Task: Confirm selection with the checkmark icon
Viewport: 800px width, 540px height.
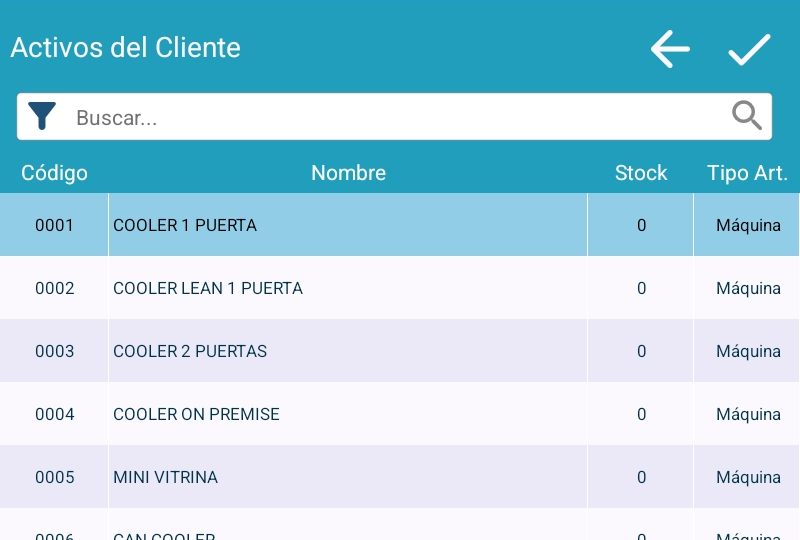Action: (749, 48)
